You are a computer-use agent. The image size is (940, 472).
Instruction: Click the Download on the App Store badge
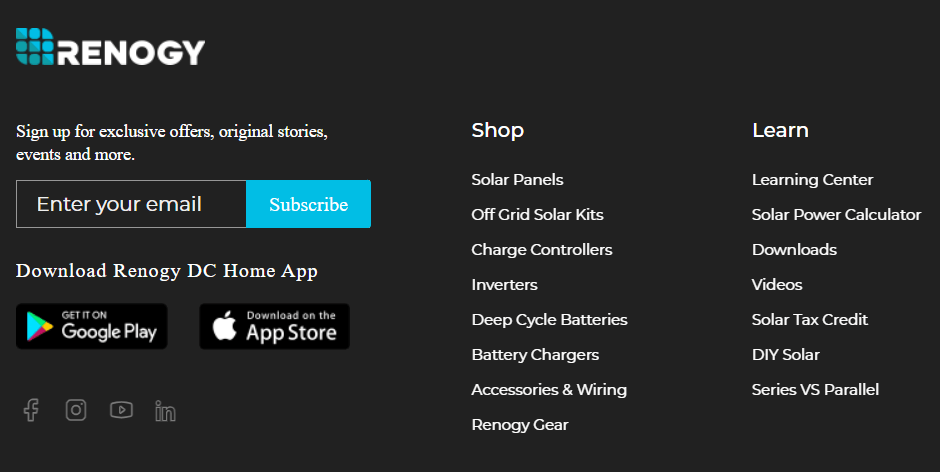coord(274,327)
